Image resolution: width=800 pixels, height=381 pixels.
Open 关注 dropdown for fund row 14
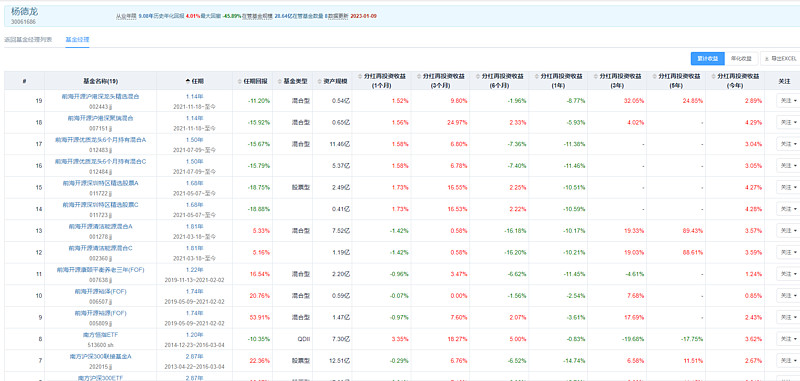coord(788,209)
